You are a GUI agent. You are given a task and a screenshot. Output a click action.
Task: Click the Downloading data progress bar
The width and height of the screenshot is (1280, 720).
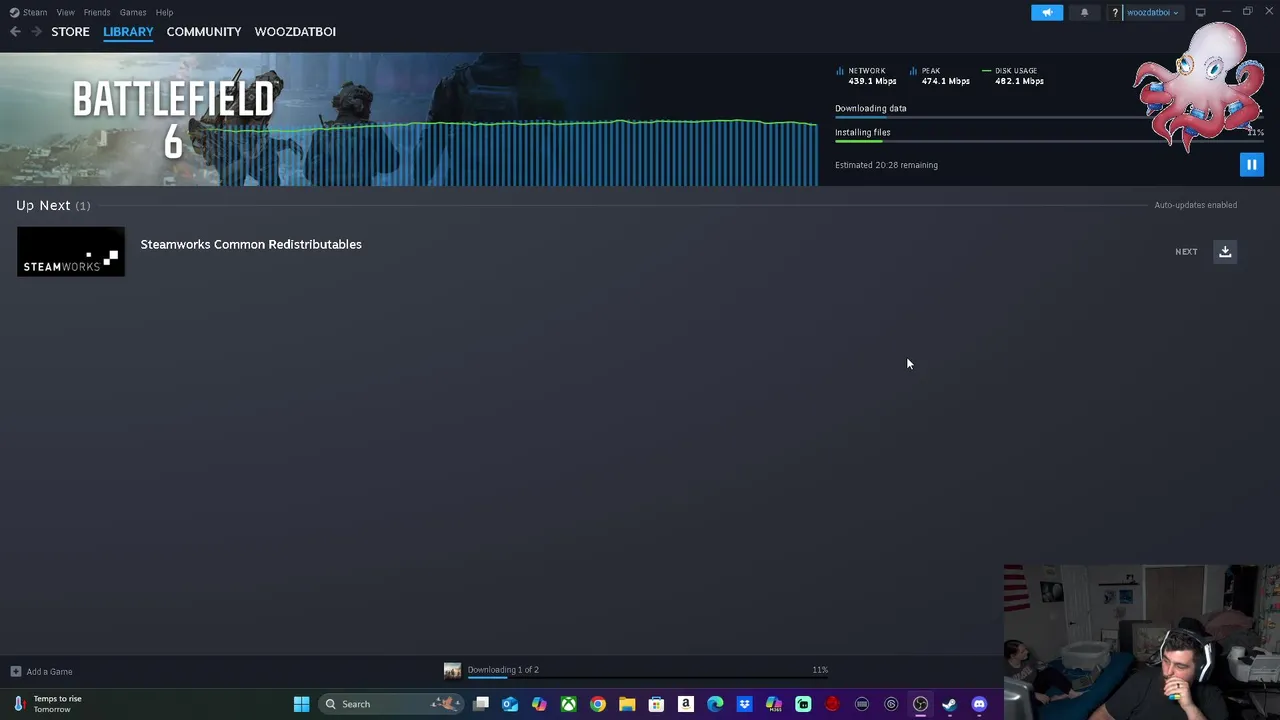click(x=1049, y=118)
